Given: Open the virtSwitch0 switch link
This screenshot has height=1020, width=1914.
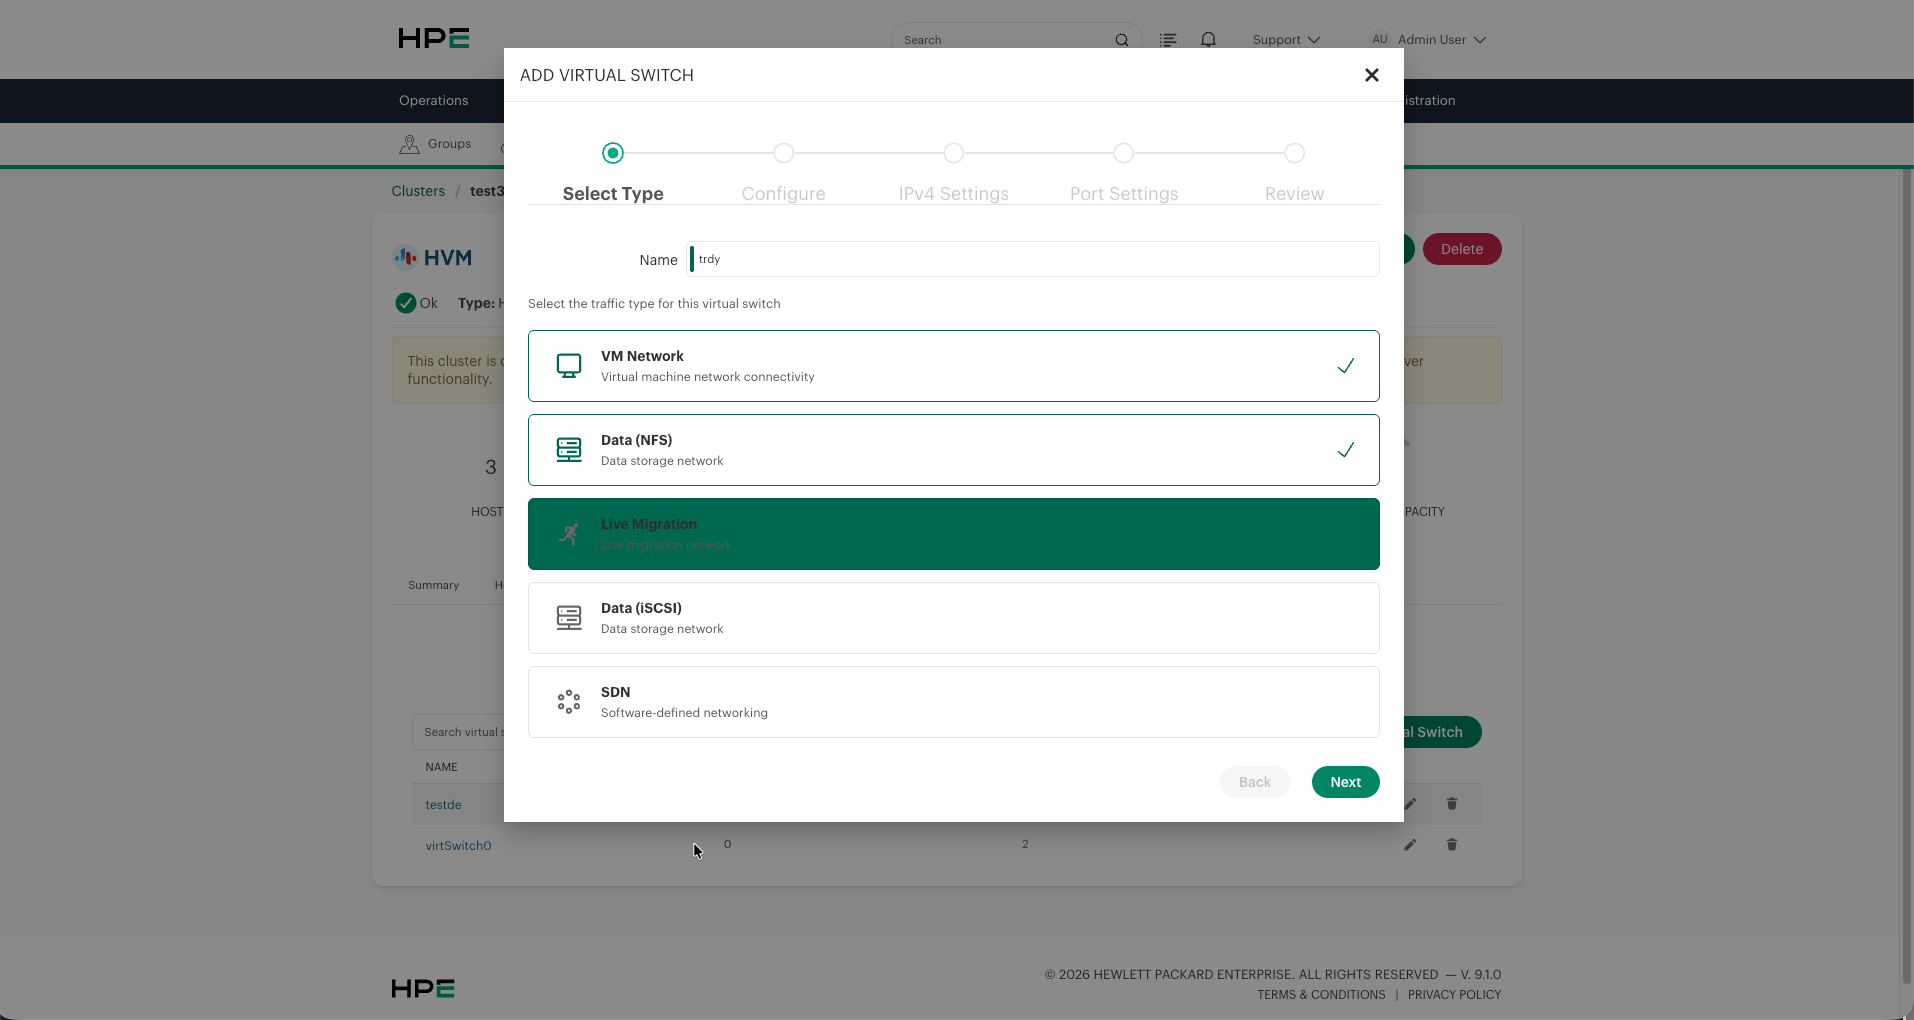Looking at the screenshot, I should tap(458, 846).
